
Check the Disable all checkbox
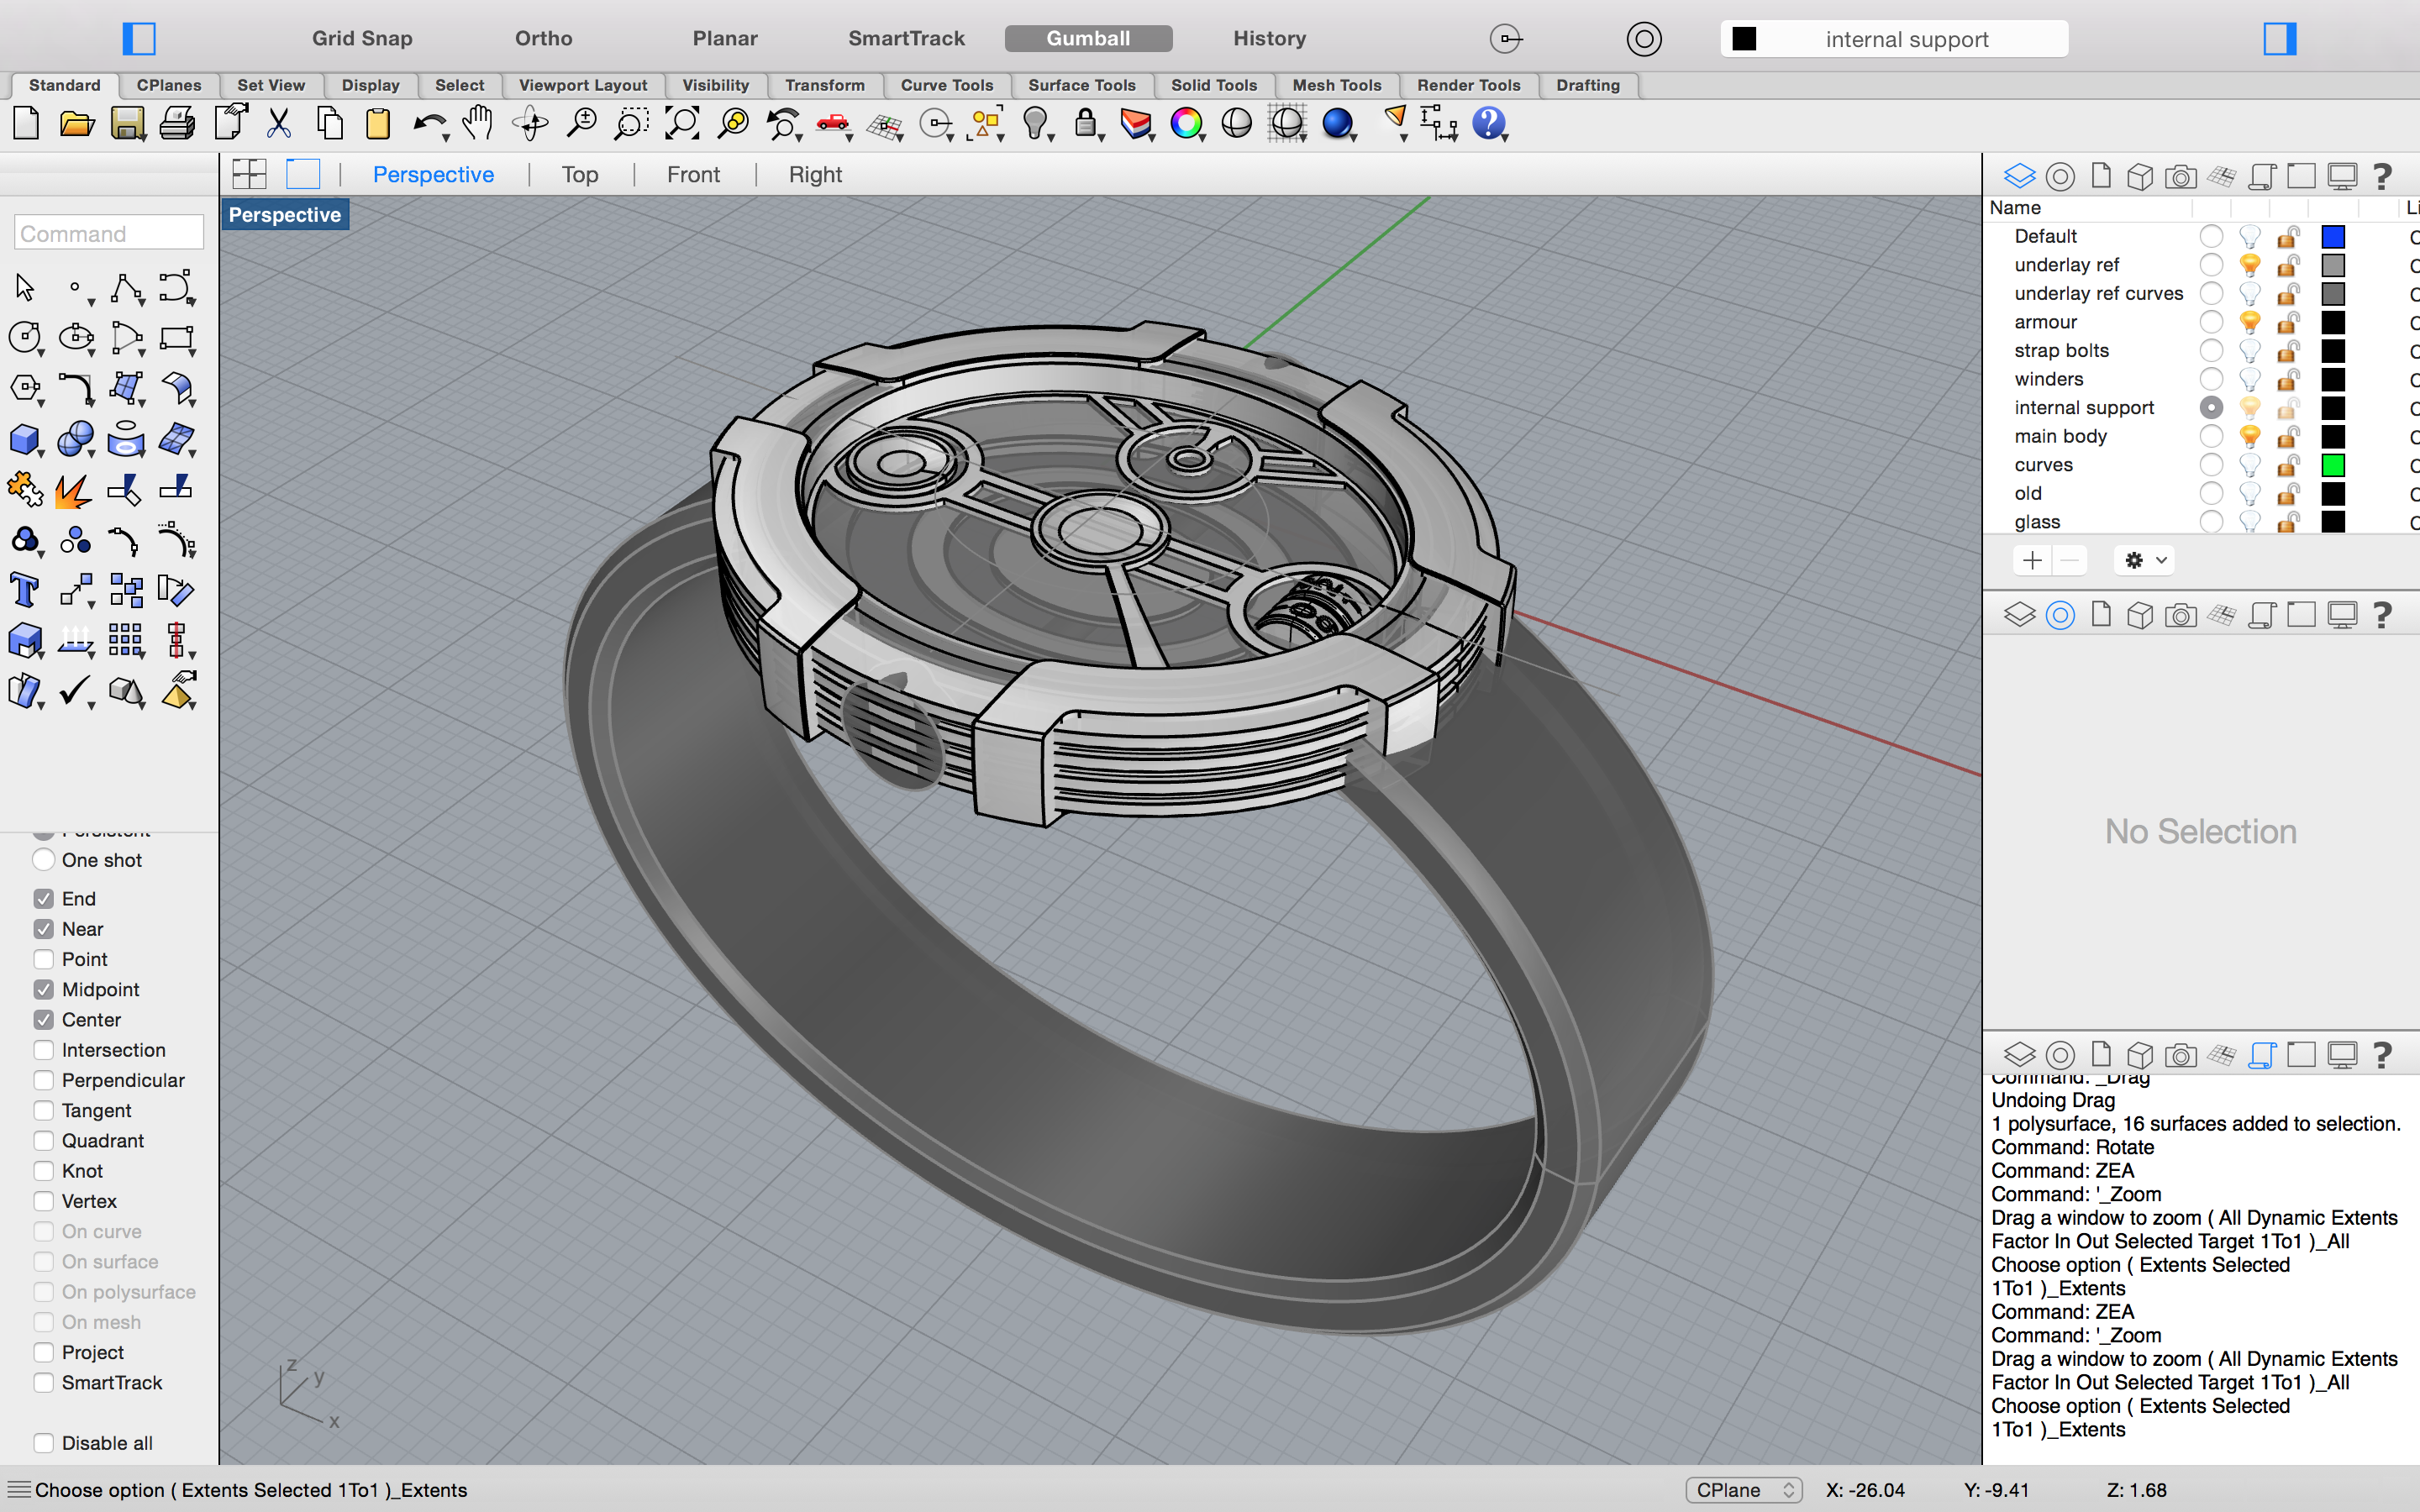(43, 1443)
